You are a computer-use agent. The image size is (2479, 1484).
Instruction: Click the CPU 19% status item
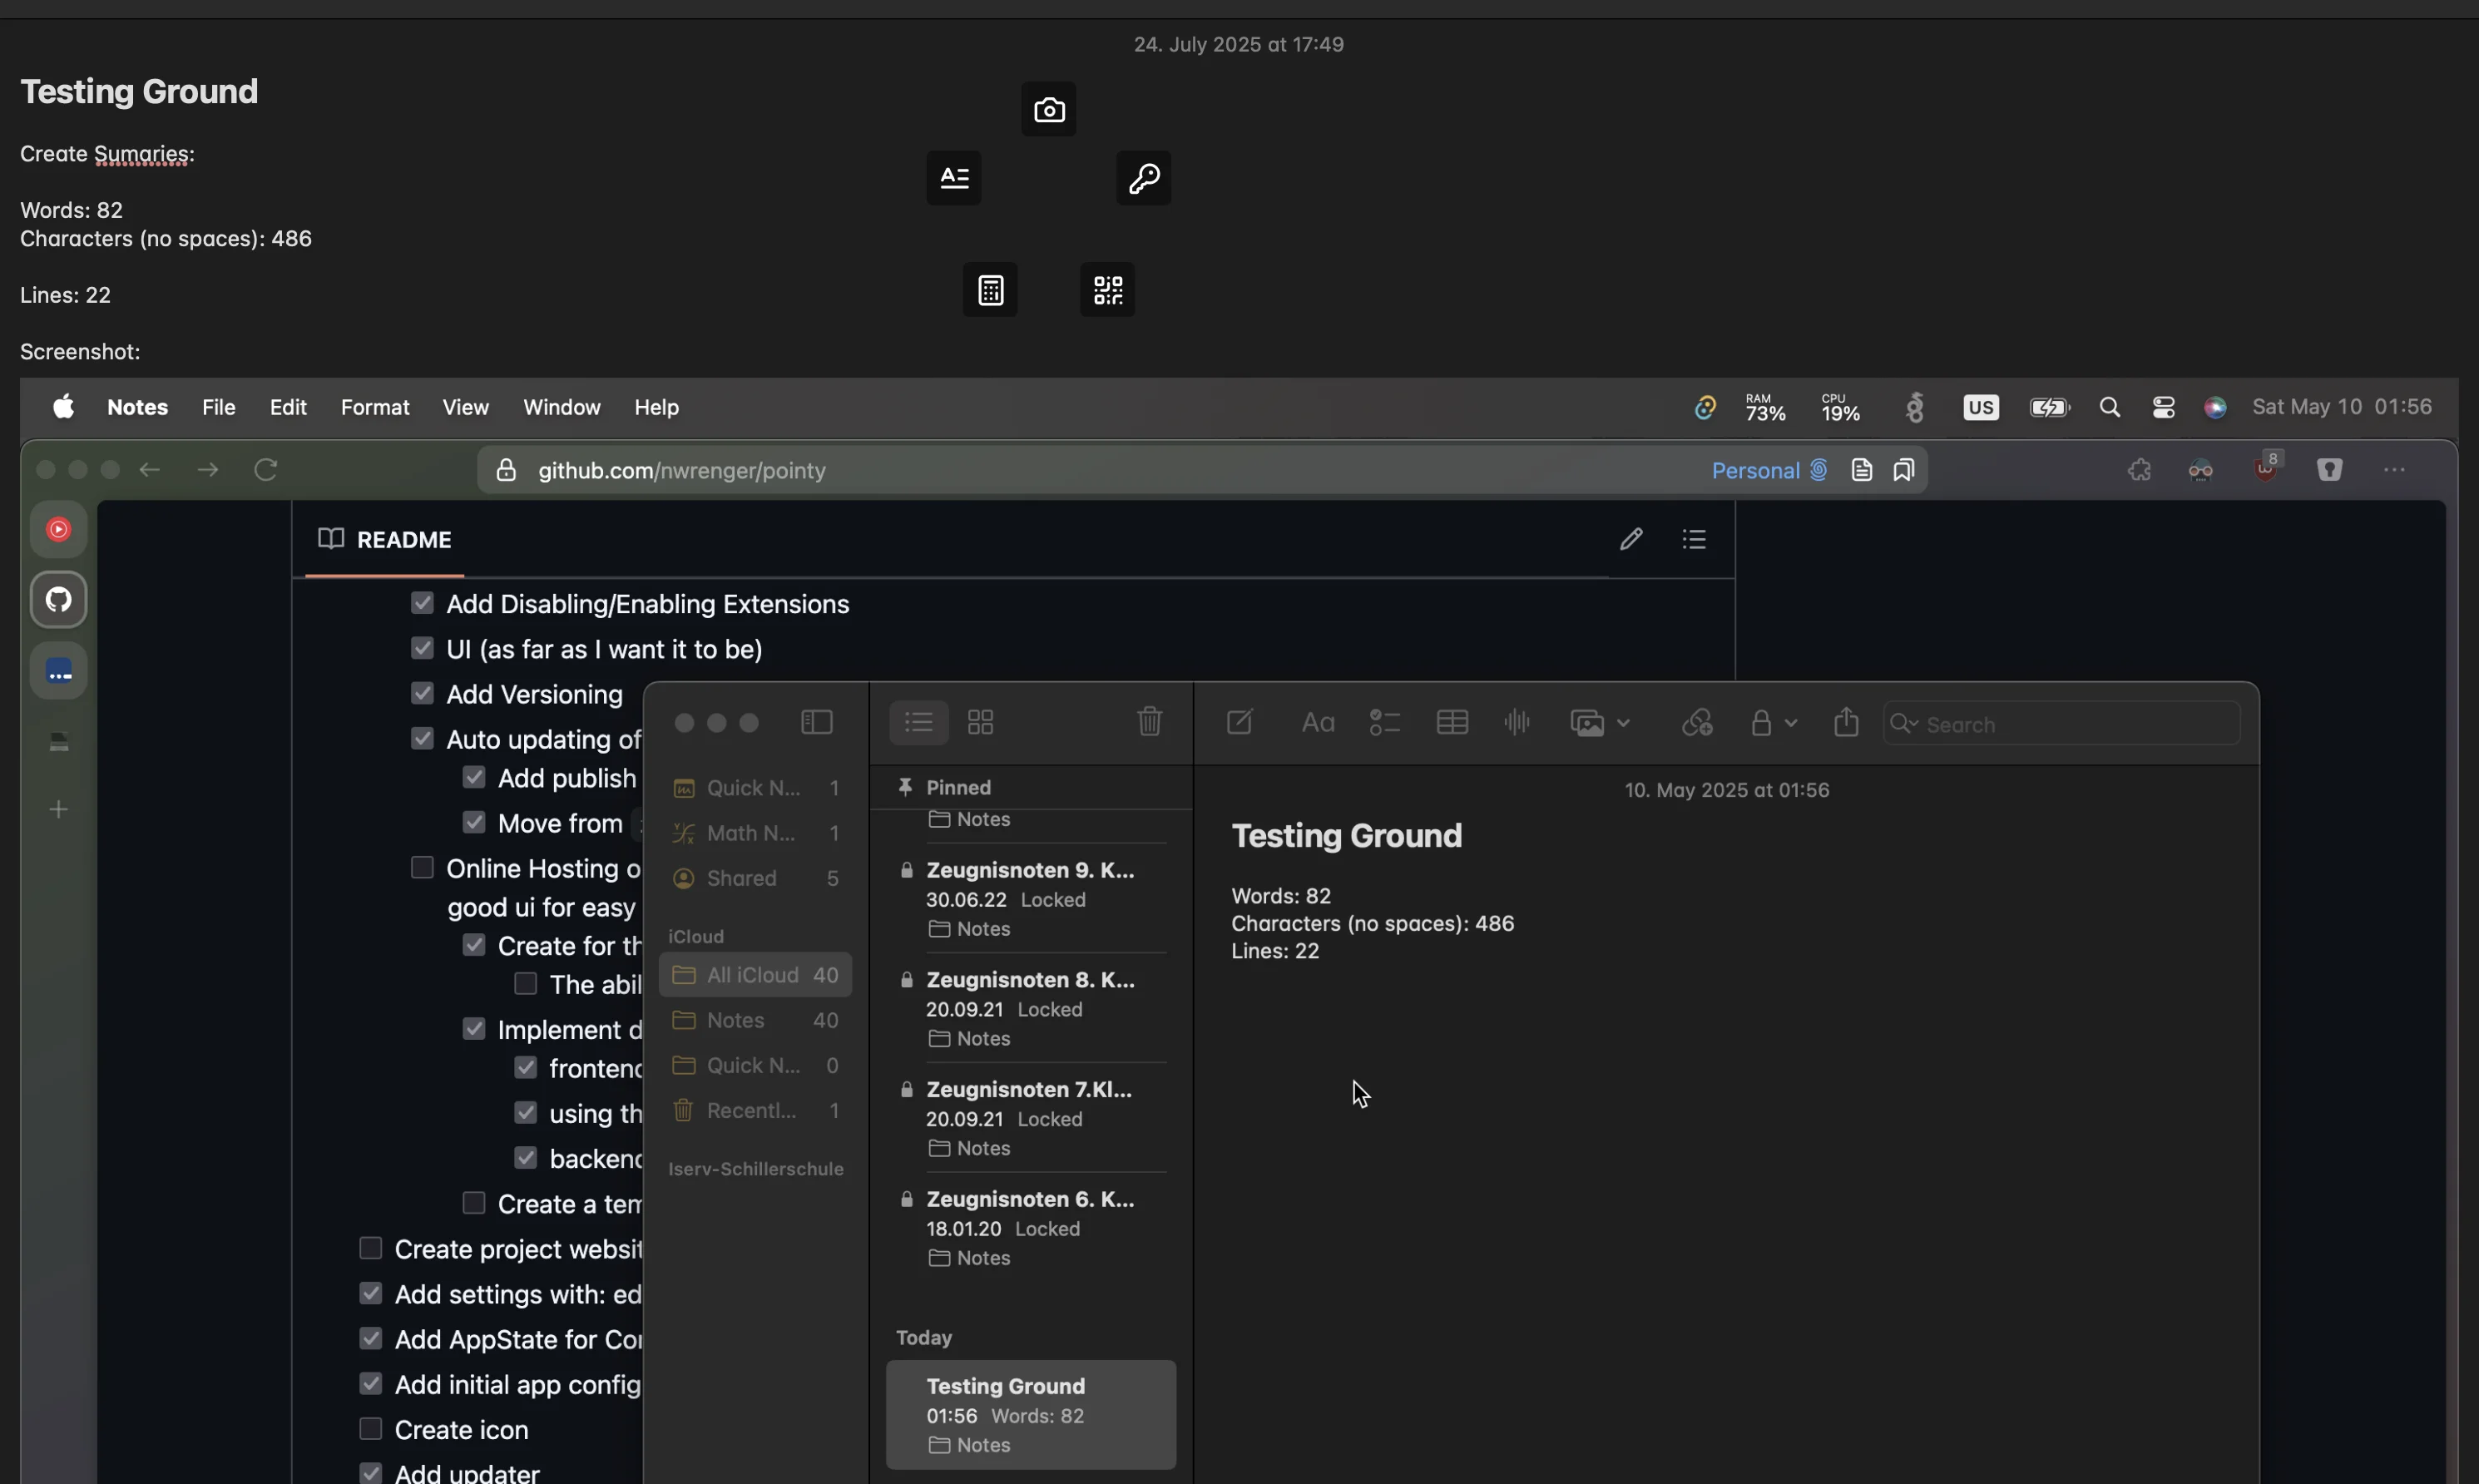pos(1840,407)
